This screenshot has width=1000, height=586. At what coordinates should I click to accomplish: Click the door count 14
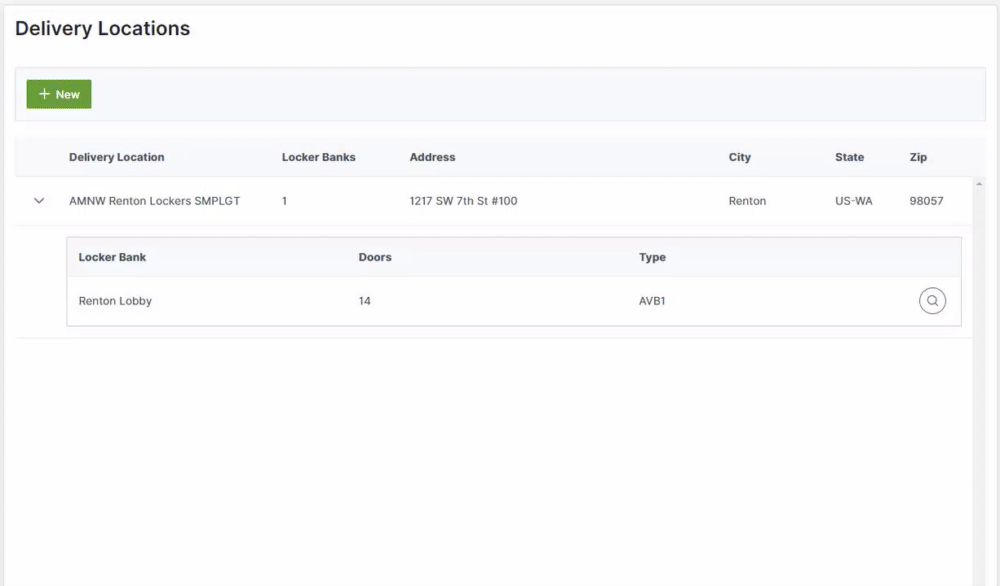pyautogui.click(x=364, y=301)
